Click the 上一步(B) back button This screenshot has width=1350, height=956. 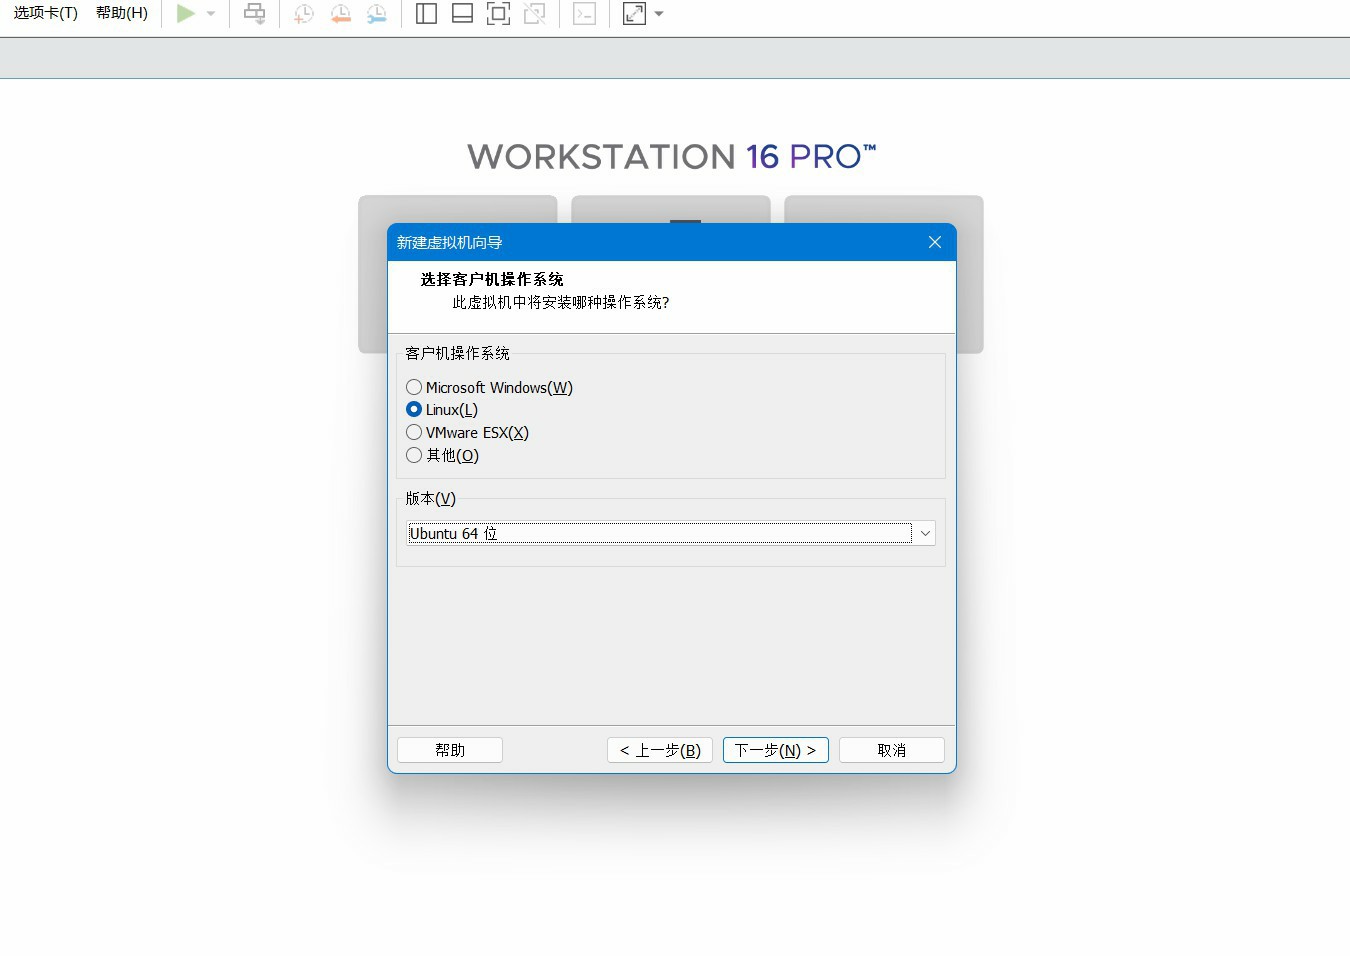click(x=660, y=750)
